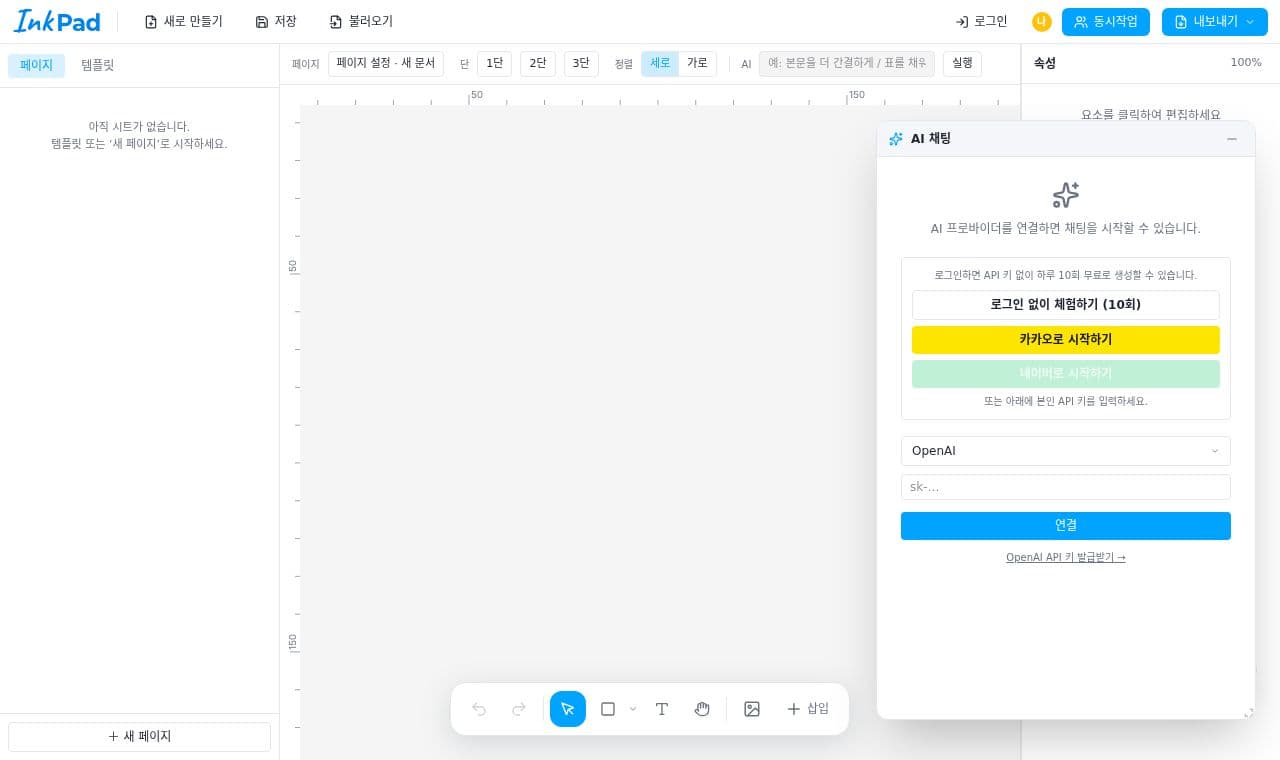This screenshot has width=1280, height=760.
Task: Select 3단 column layout
Action: pos(581,63)
